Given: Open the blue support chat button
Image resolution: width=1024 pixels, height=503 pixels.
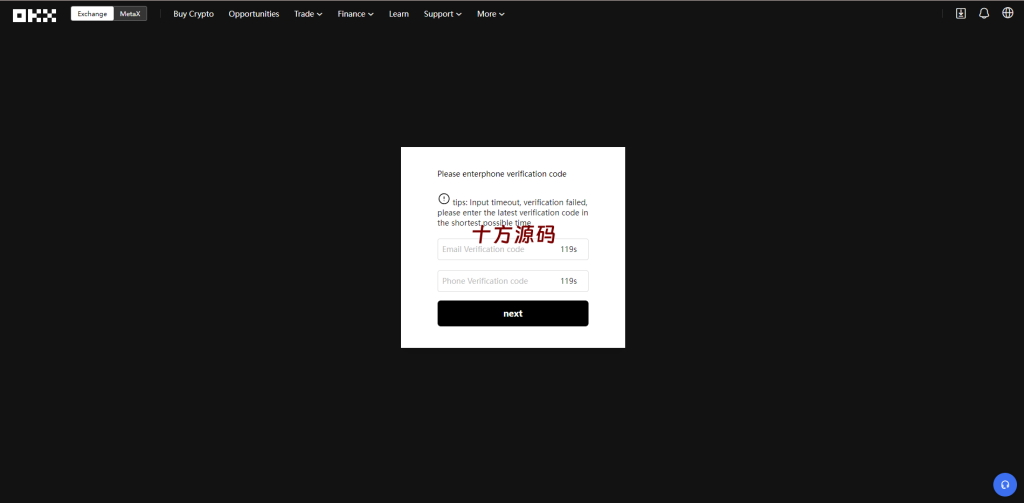Looking at the screenshot, I should click(x=1005, y=484).
